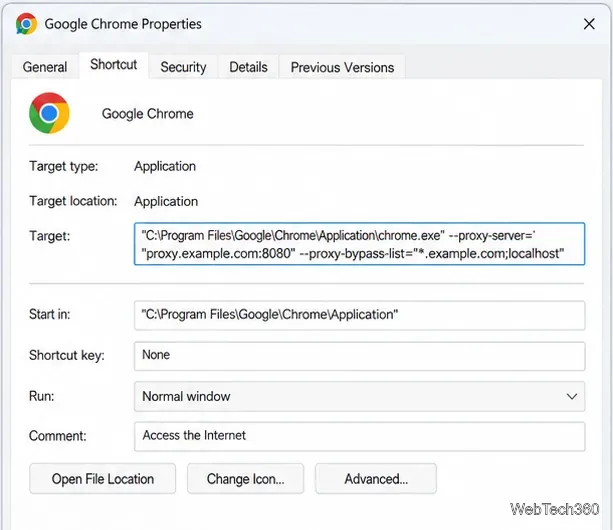Click the large Google Chrome logo icon
Viewport: 613px width, 530px height.
click(x=49, y=113)
